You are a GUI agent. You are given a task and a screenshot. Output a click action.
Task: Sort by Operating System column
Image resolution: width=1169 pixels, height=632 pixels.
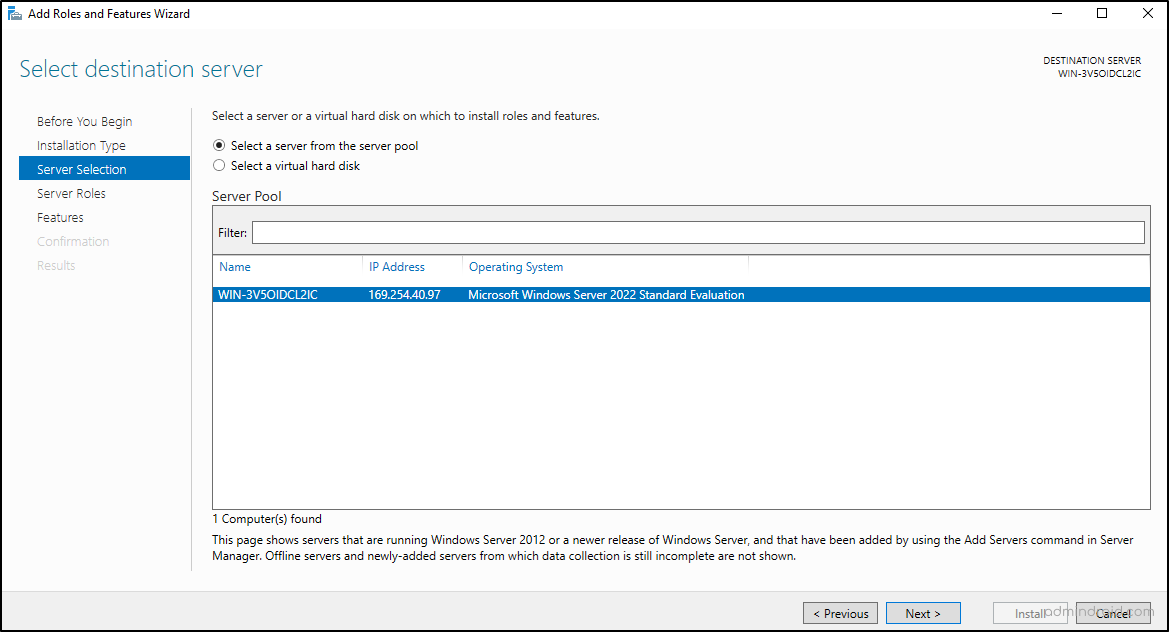click(x=516, y=267)
